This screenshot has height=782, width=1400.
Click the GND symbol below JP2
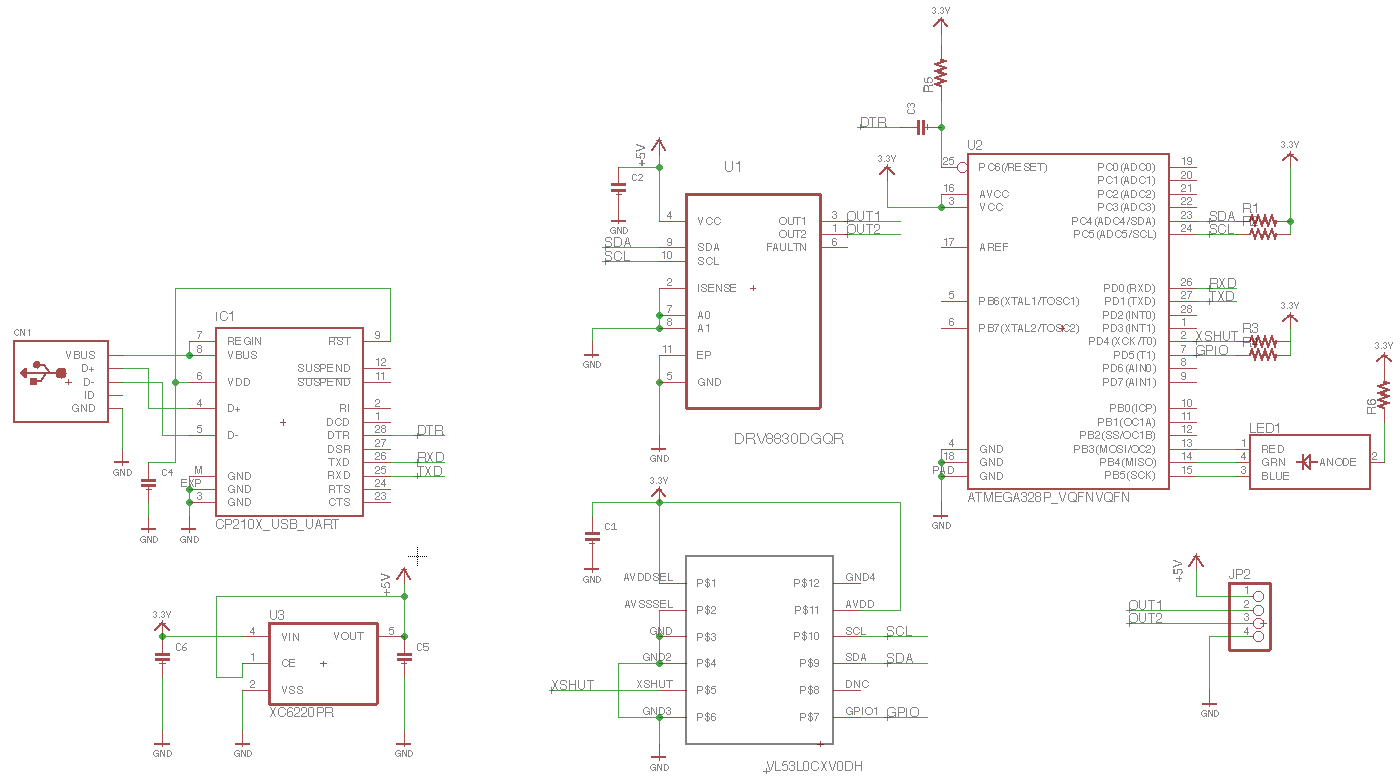(1210, 708)
